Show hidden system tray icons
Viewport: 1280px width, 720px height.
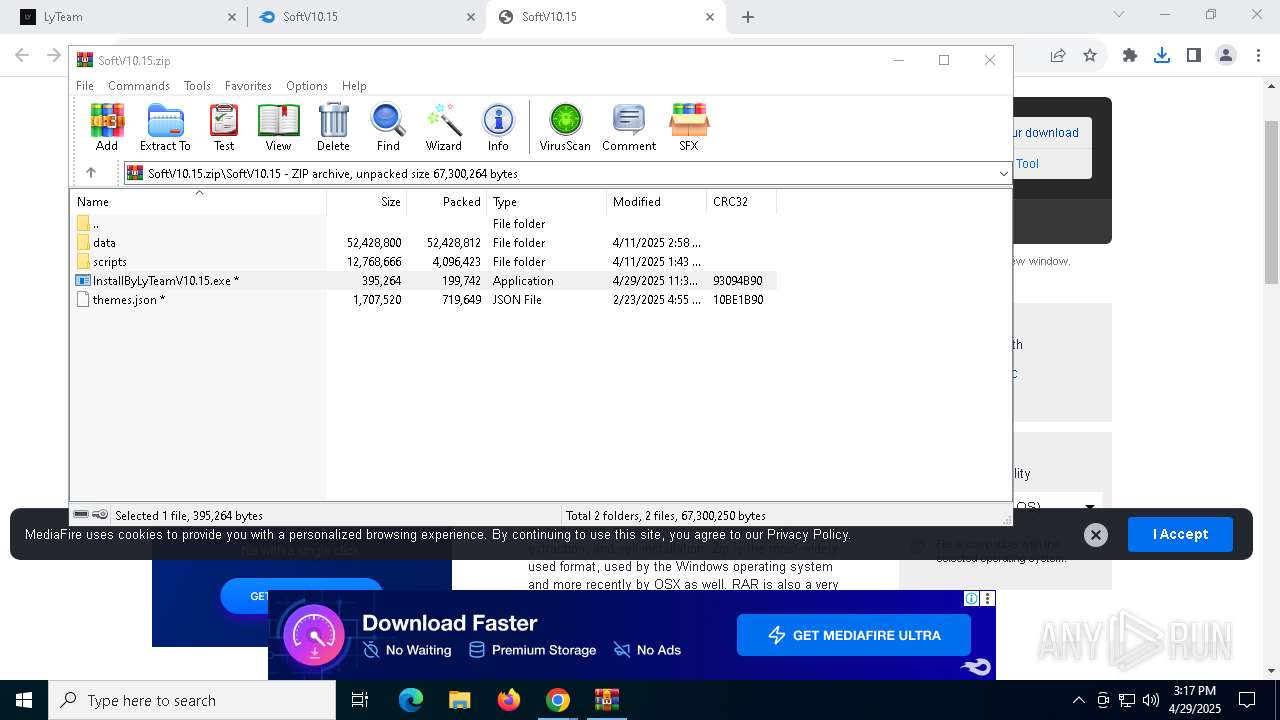click(1078, 700)
